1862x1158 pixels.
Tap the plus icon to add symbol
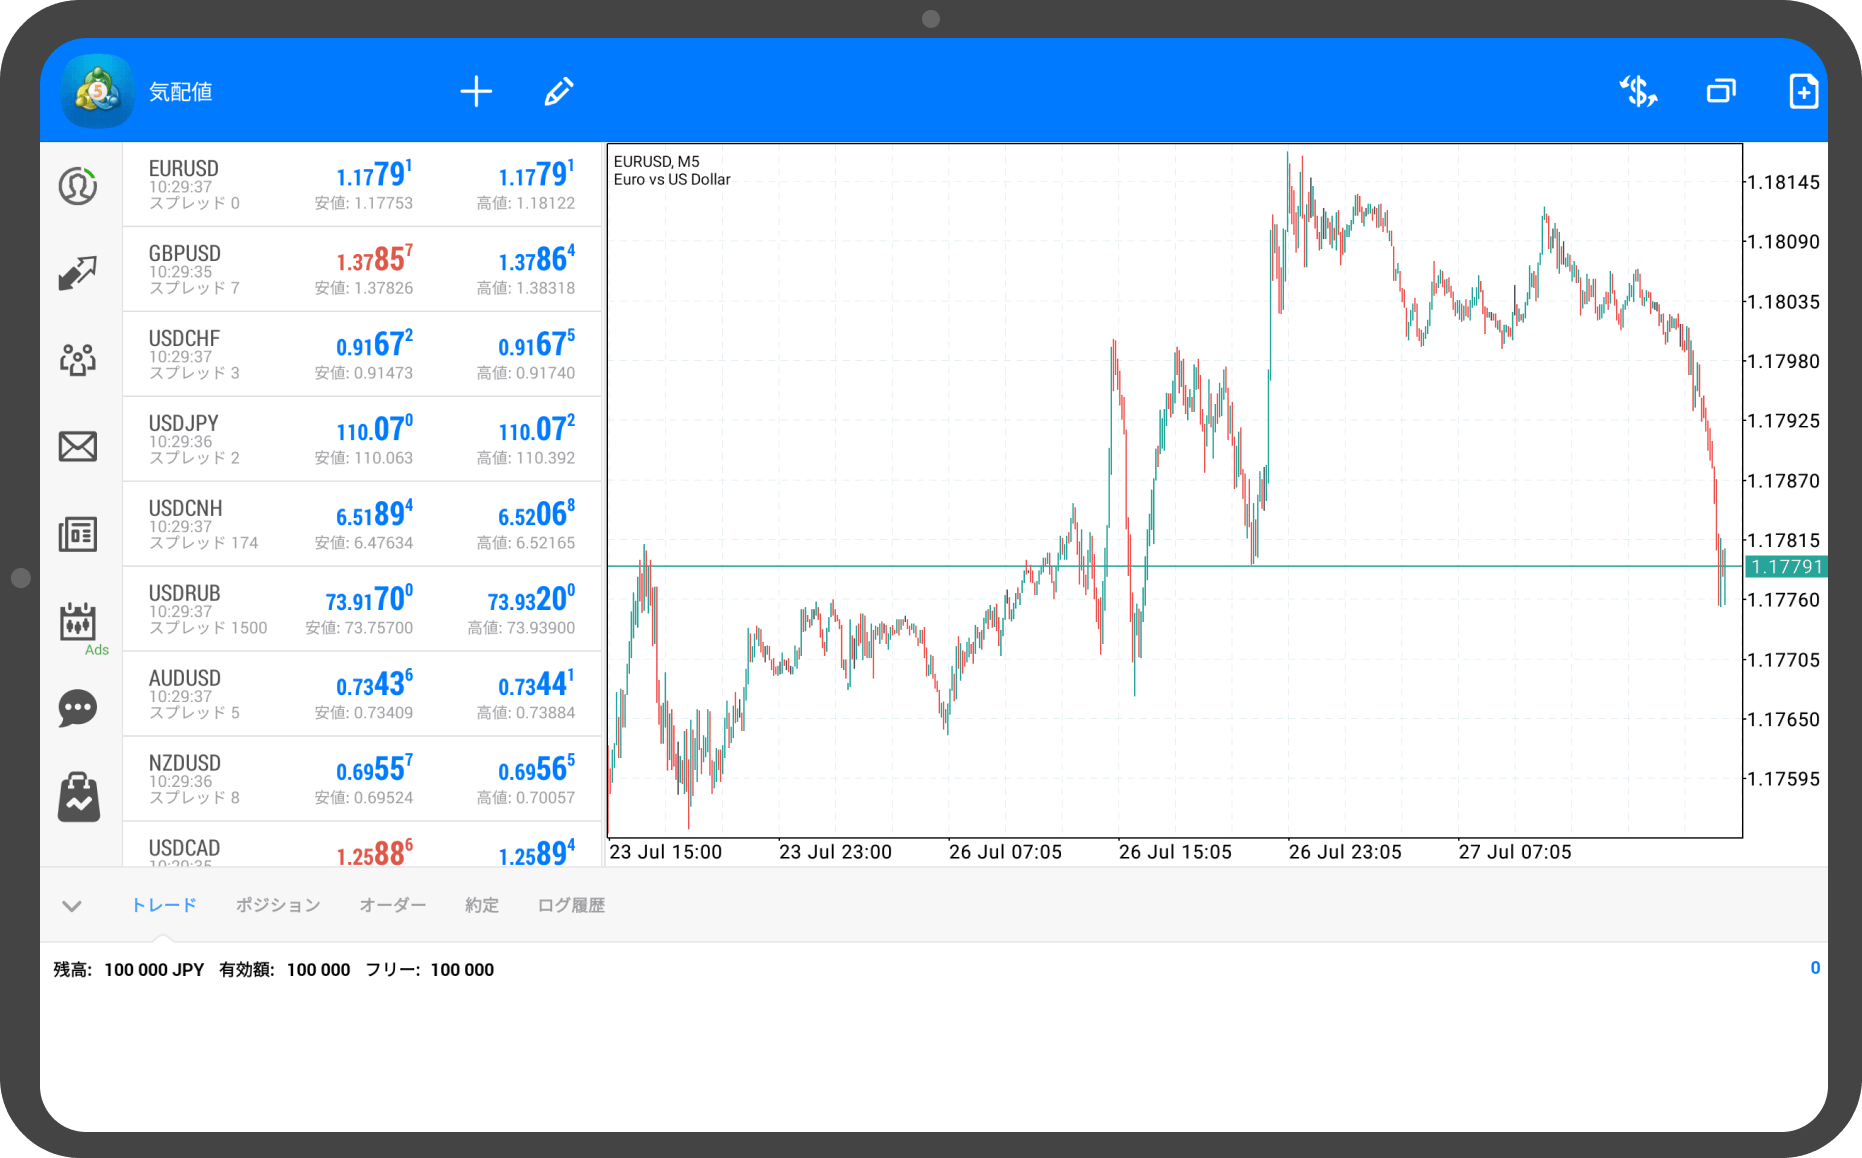pyautogui.click(x=476, y=92)
